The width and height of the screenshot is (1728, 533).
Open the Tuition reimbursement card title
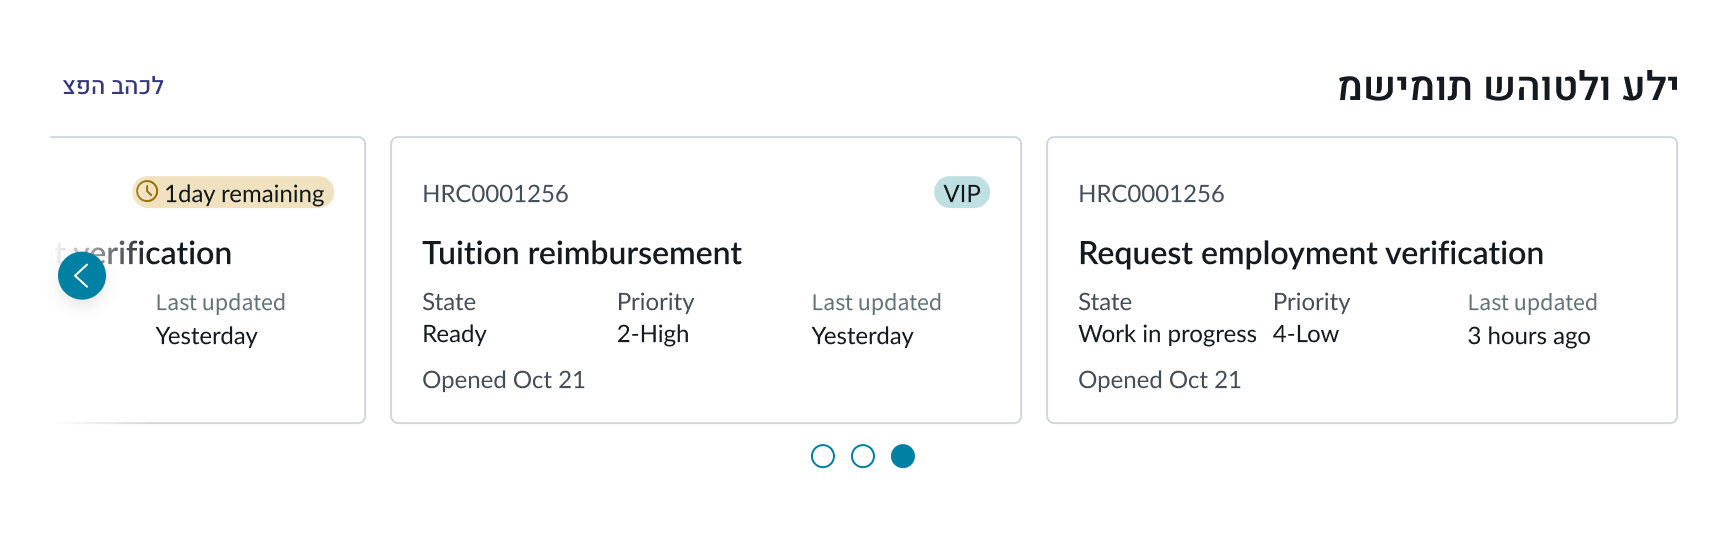click(x=581, y=253)
